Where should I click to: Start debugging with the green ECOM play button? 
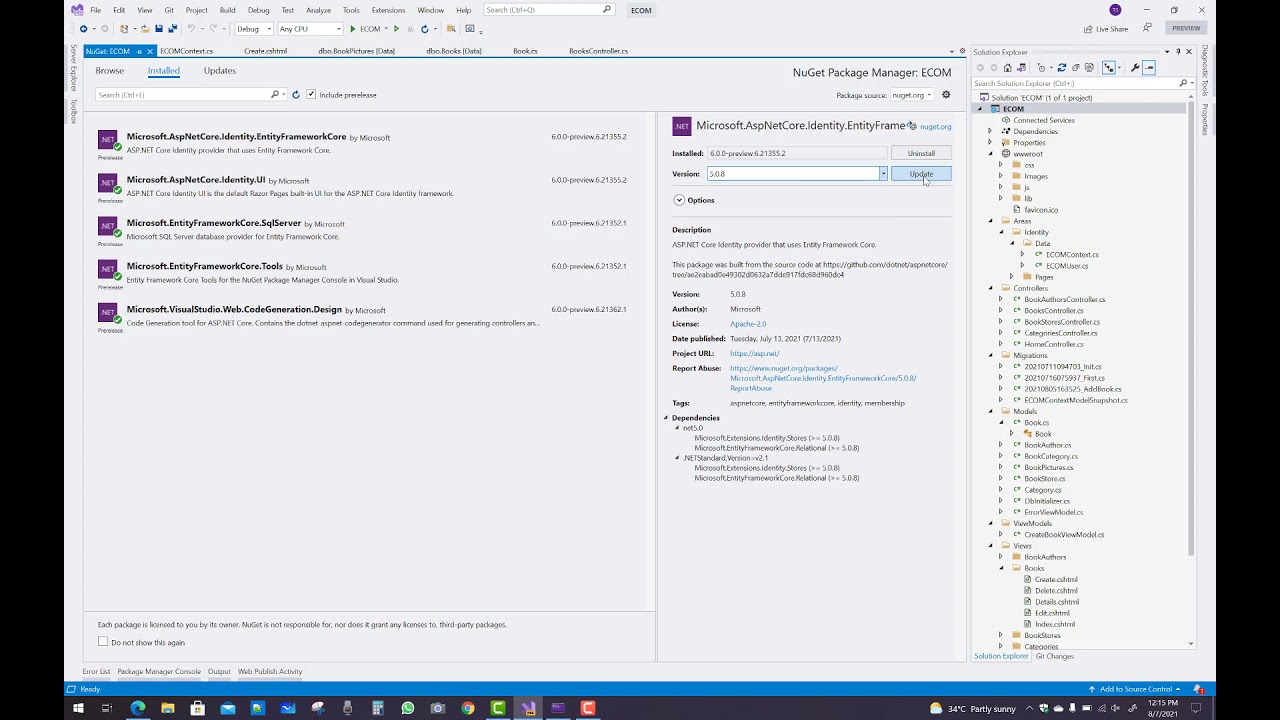tap(365, 29)
